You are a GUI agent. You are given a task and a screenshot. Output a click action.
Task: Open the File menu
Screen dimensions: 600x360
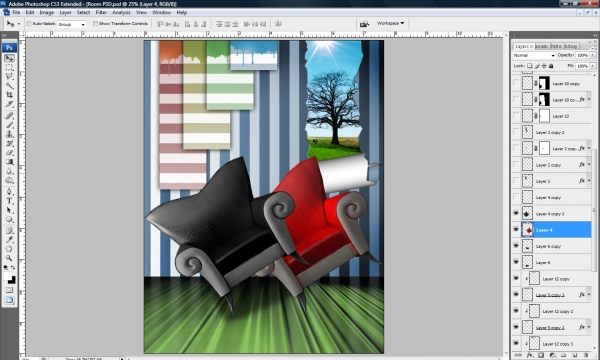pyautogui.click(x=16, y=13)
